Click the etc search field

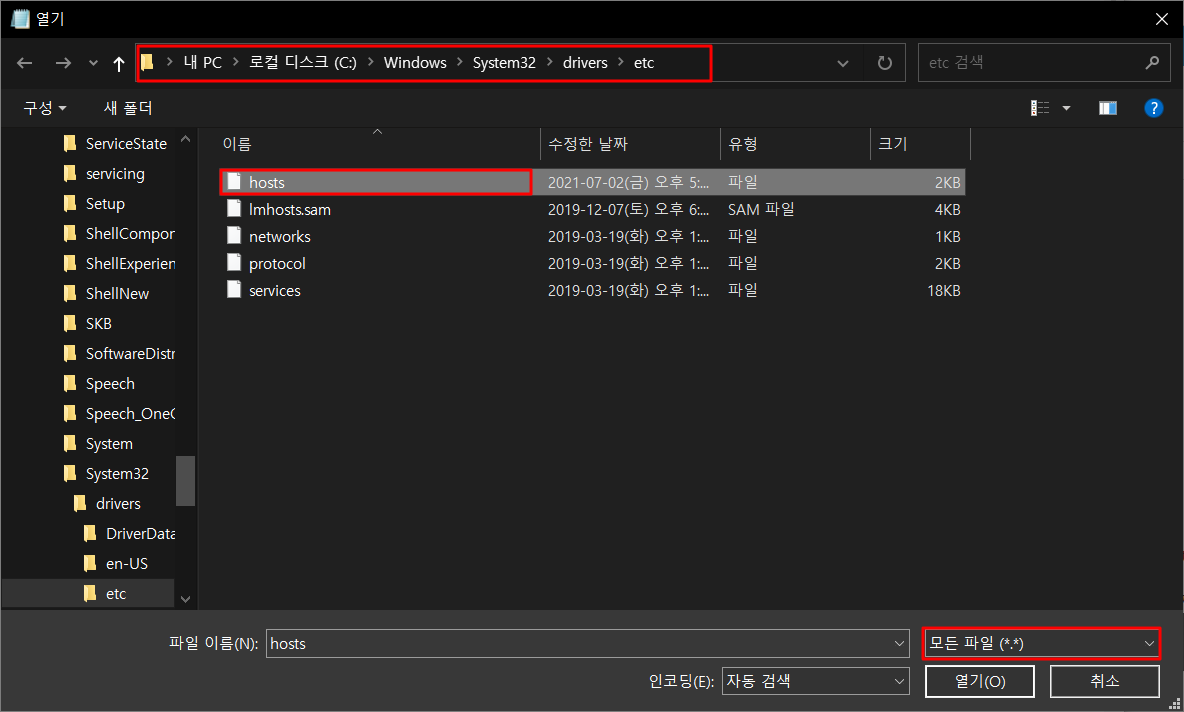tap(1030, 63)
